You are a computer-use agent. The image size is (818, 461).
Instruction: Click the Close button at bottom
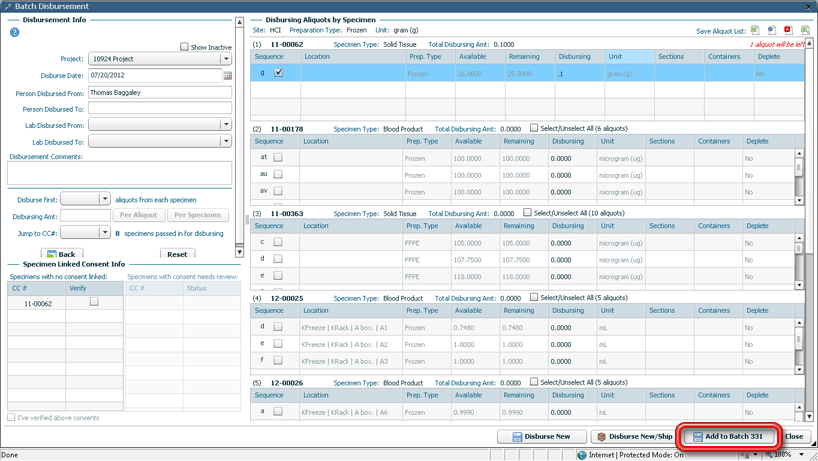[795, 436]
